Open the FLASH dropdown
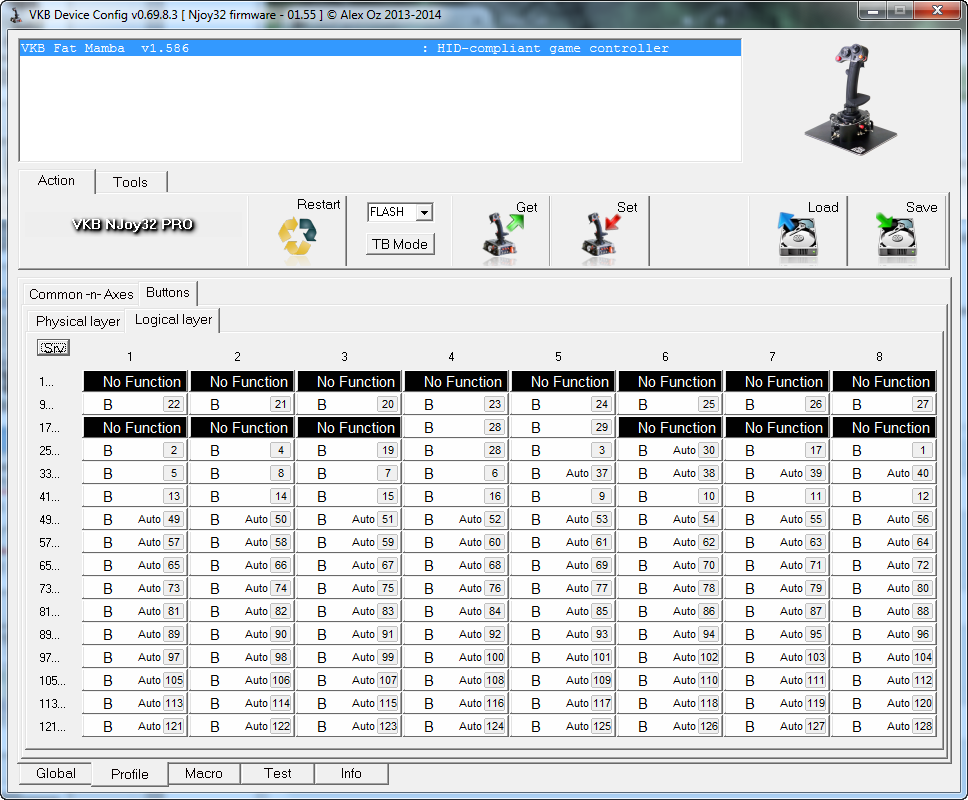The height and width of the screenshot is (800, 968). [x=424, y=212]
